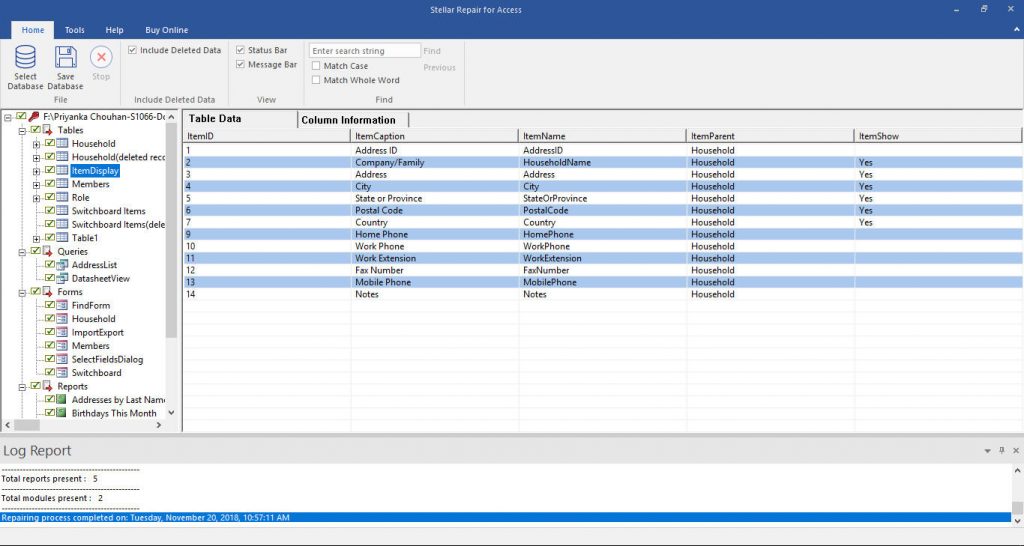This screenshot has width=1024, height=546.
Task: Select the highlighted repairing process completed line
Action: click(505, 517)
